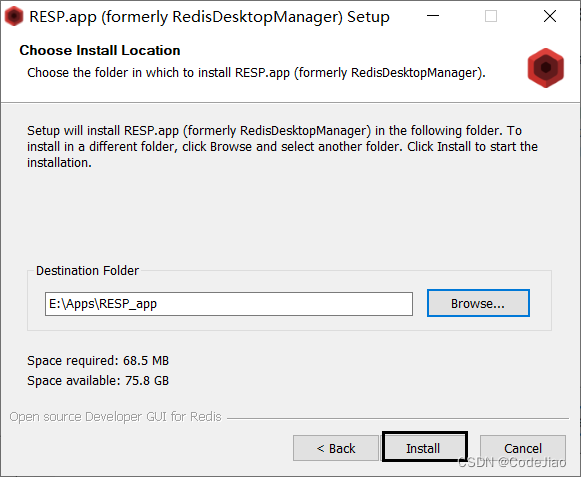Click the RESP.app title bar icon

coord(14,16)
